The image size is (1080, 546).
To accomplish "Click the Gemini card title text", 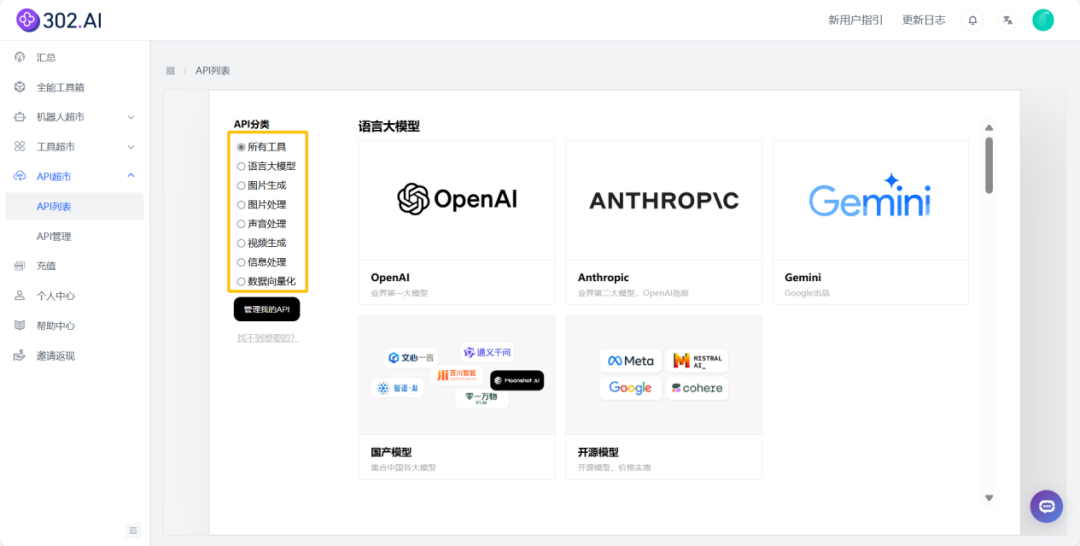I will [x=802, y=277].
